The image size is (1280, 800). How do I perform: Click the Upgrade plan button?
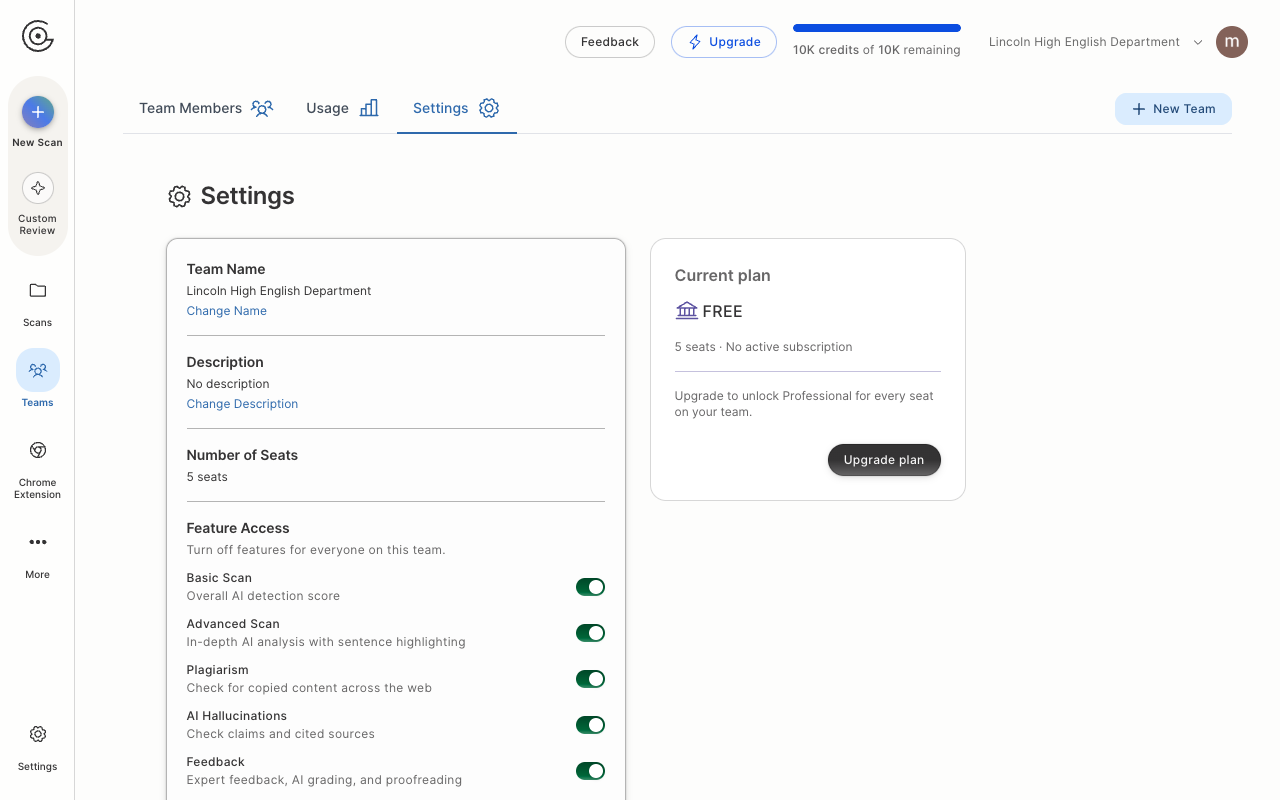pyautogui.click(x=884, y=460)
